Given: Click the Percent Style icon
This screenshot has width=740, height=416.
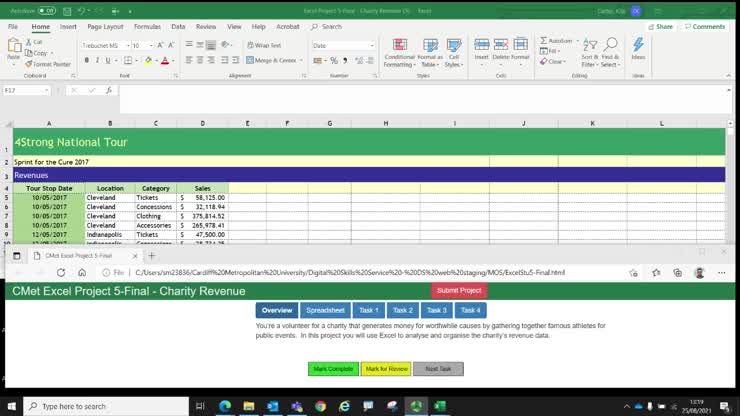Looking at the screenshot, I should coord(334,60).
